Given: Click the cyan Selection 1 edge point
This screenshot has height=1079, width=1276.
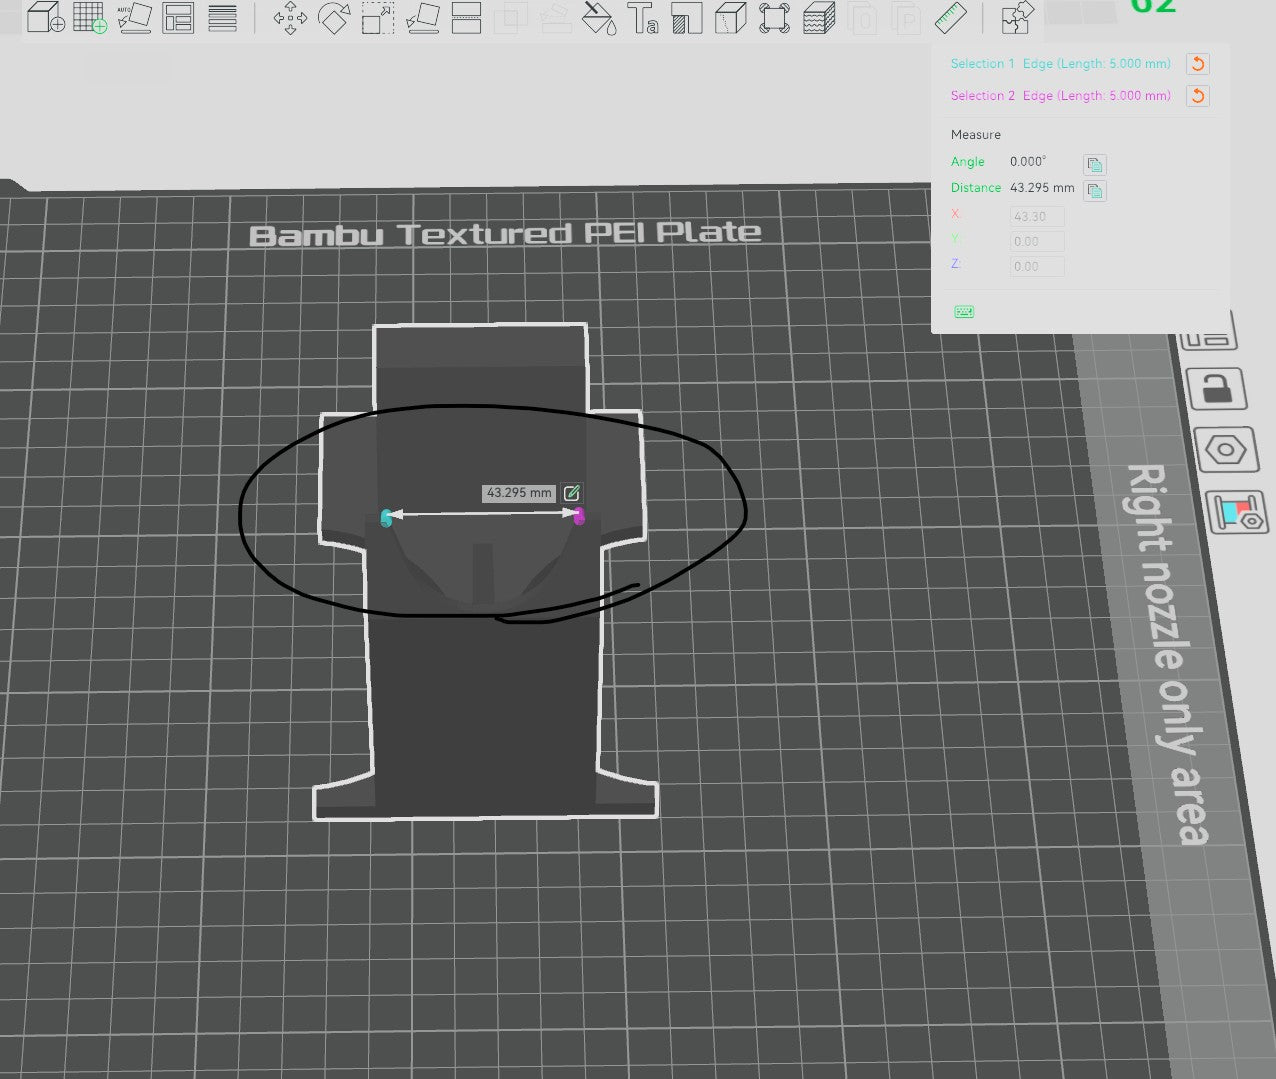Looking at the screenshot, I should coord(386,517).
